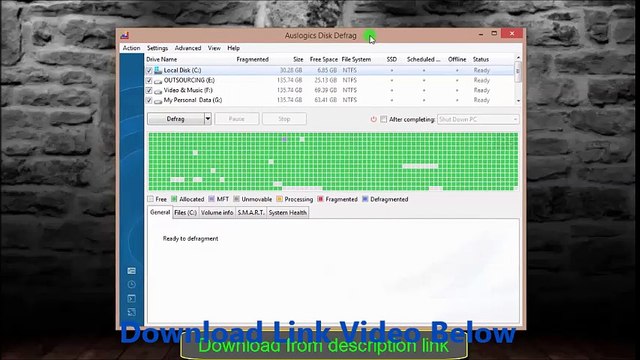This screenshot has width=640, height=360.
Task: Open the View menu
Action: (x=214, y=48)
